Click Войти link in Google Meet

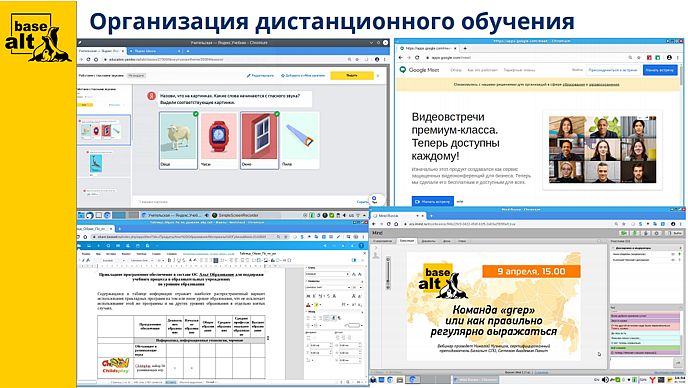click(x=577, y=70)
